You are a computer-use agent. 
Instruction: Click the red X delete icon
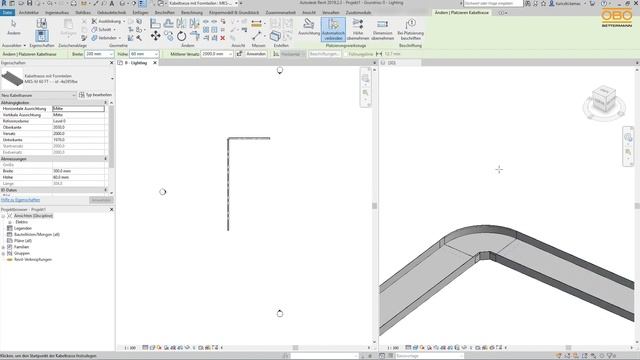(x=223, y=38)
